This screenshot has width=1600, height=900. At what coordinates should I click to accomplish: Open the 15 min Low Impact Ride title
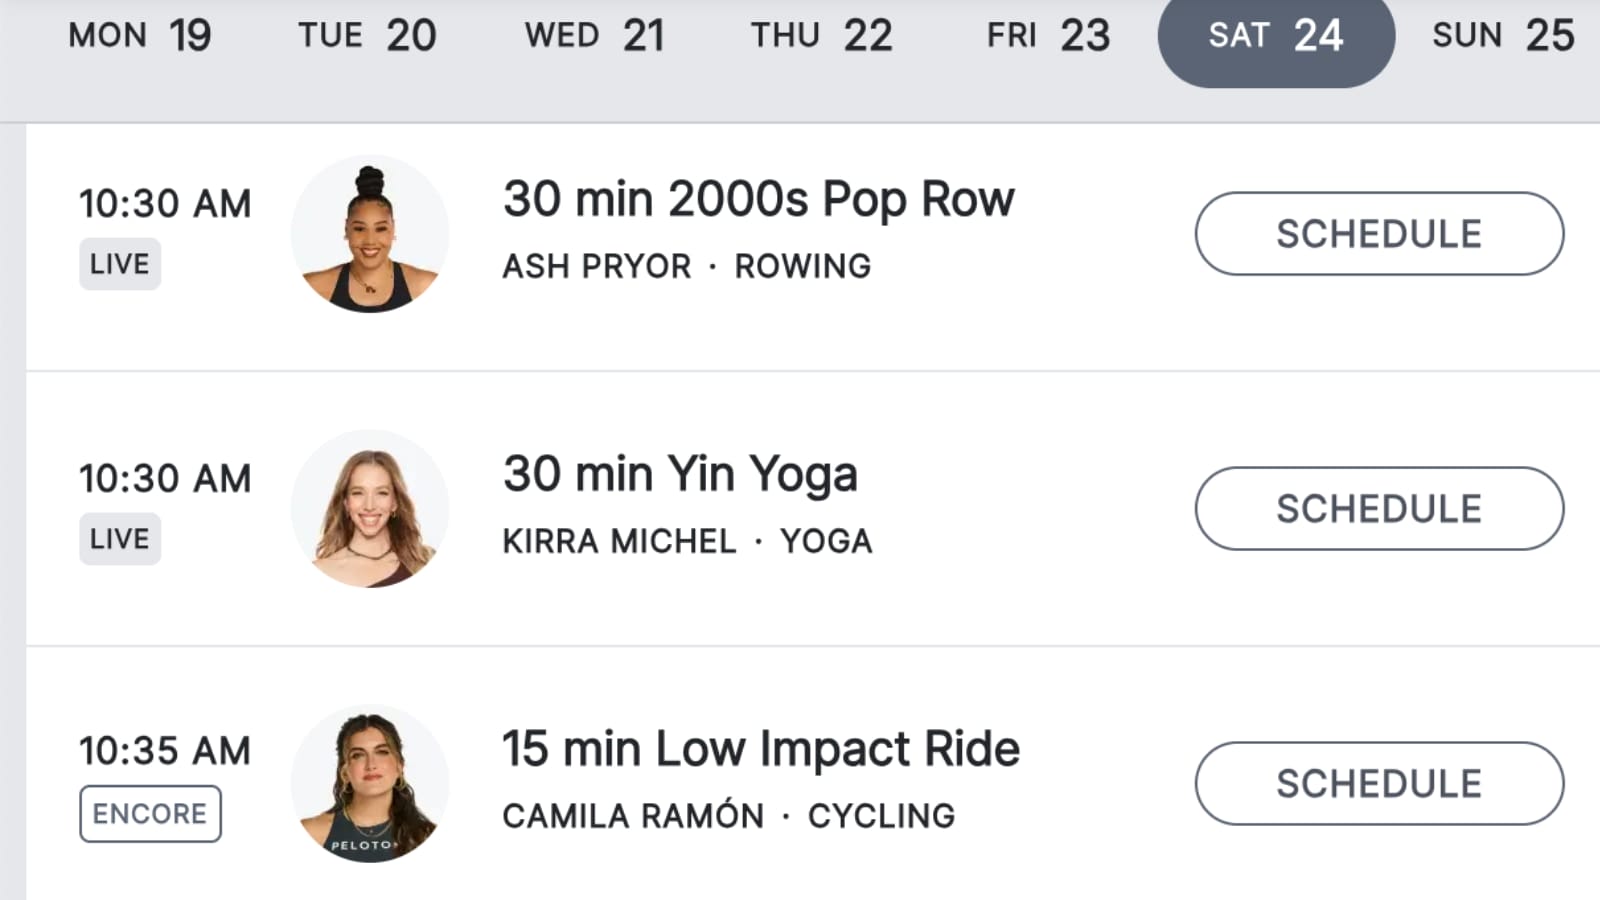[760, 749]
